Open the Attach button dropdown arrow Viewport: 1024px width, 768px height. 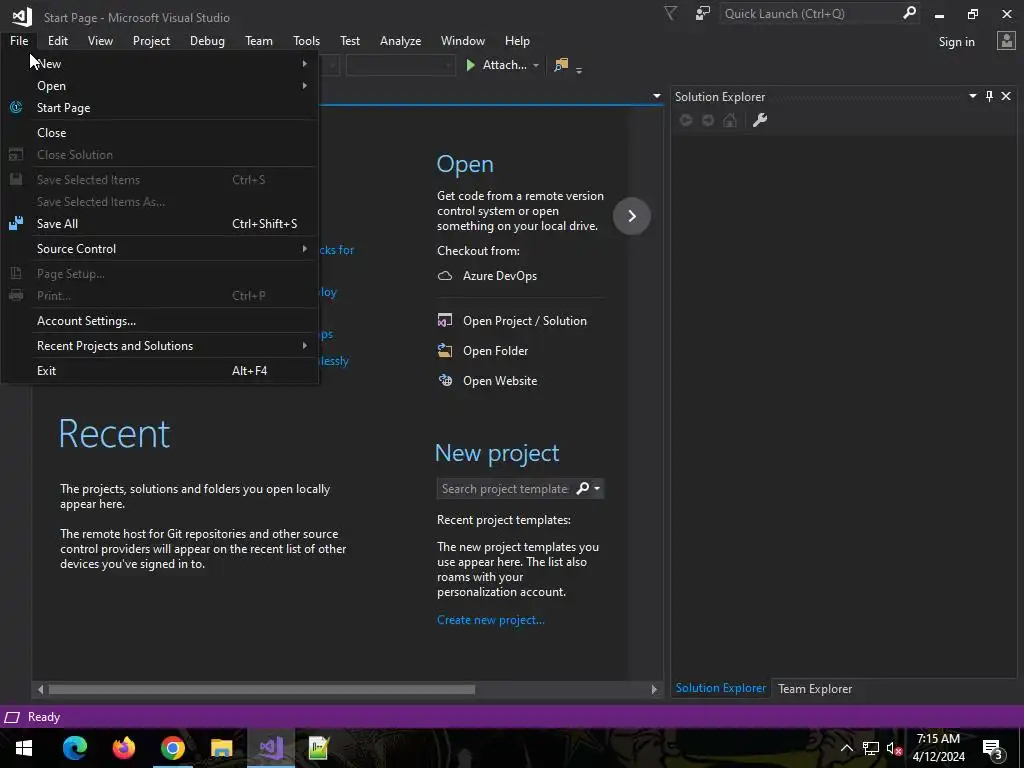[536, 65]
